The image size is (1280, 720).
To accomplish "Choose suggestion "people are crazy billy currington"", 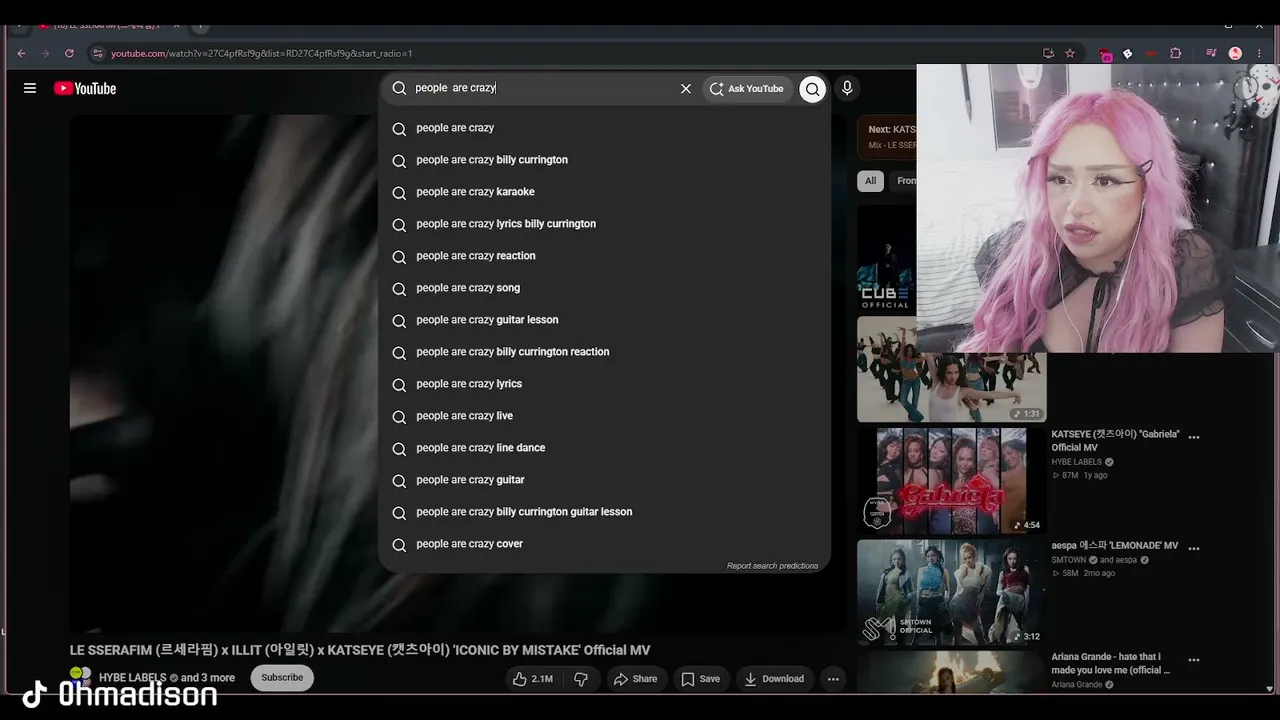I will click(x=605, y=160).
